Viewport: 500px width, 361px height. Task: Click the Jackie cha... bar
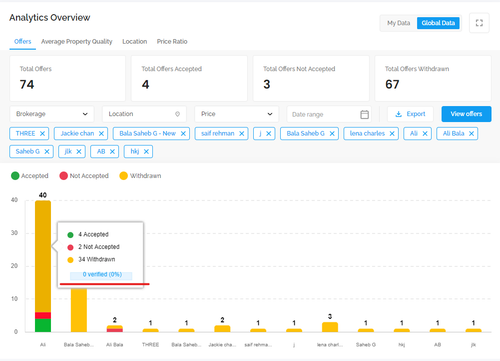(222, 329)
